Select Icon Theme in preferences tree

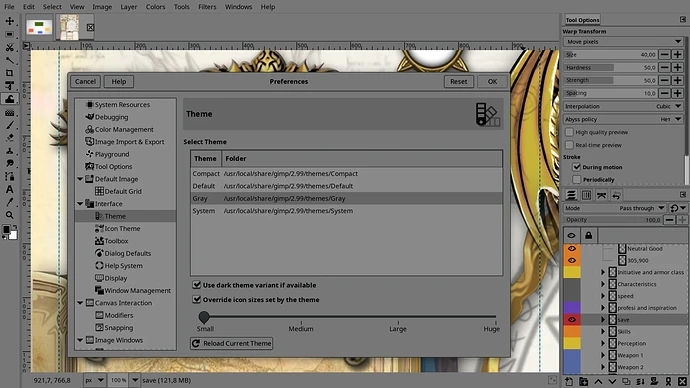click(122, 228)
